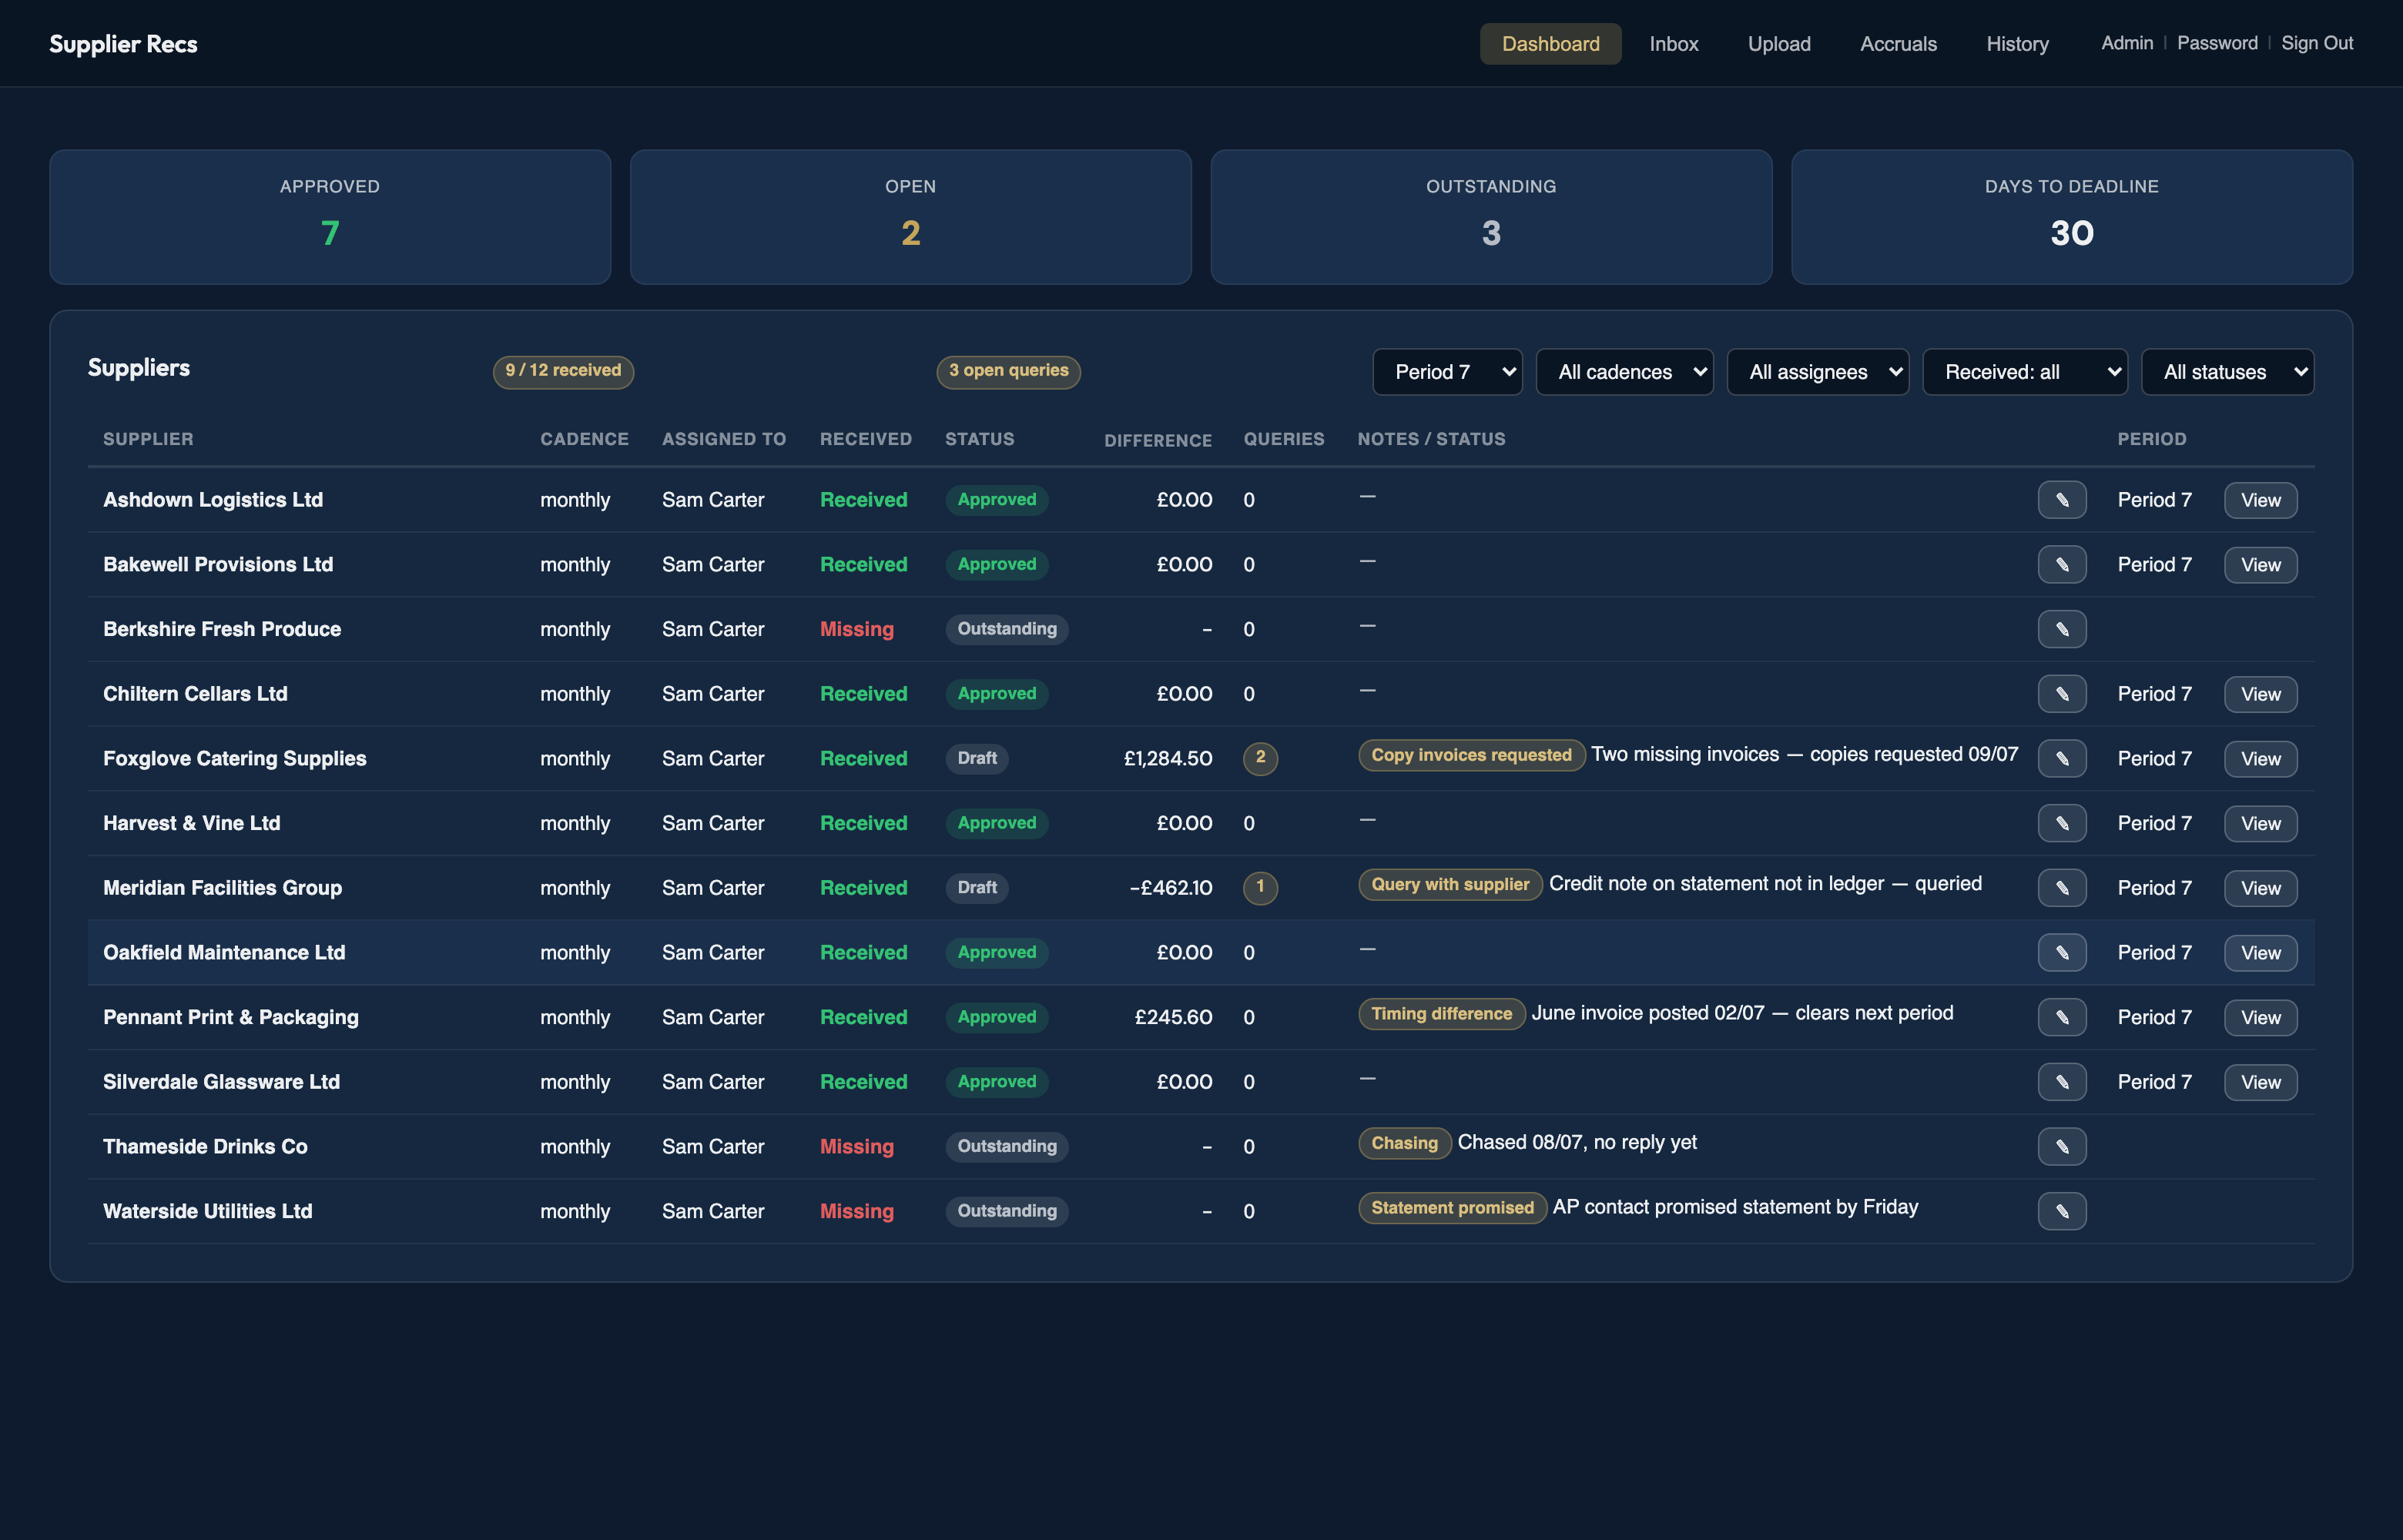Click the 9 / 12 received badge
2403x1540 pixels.
(x=563, y=371)
